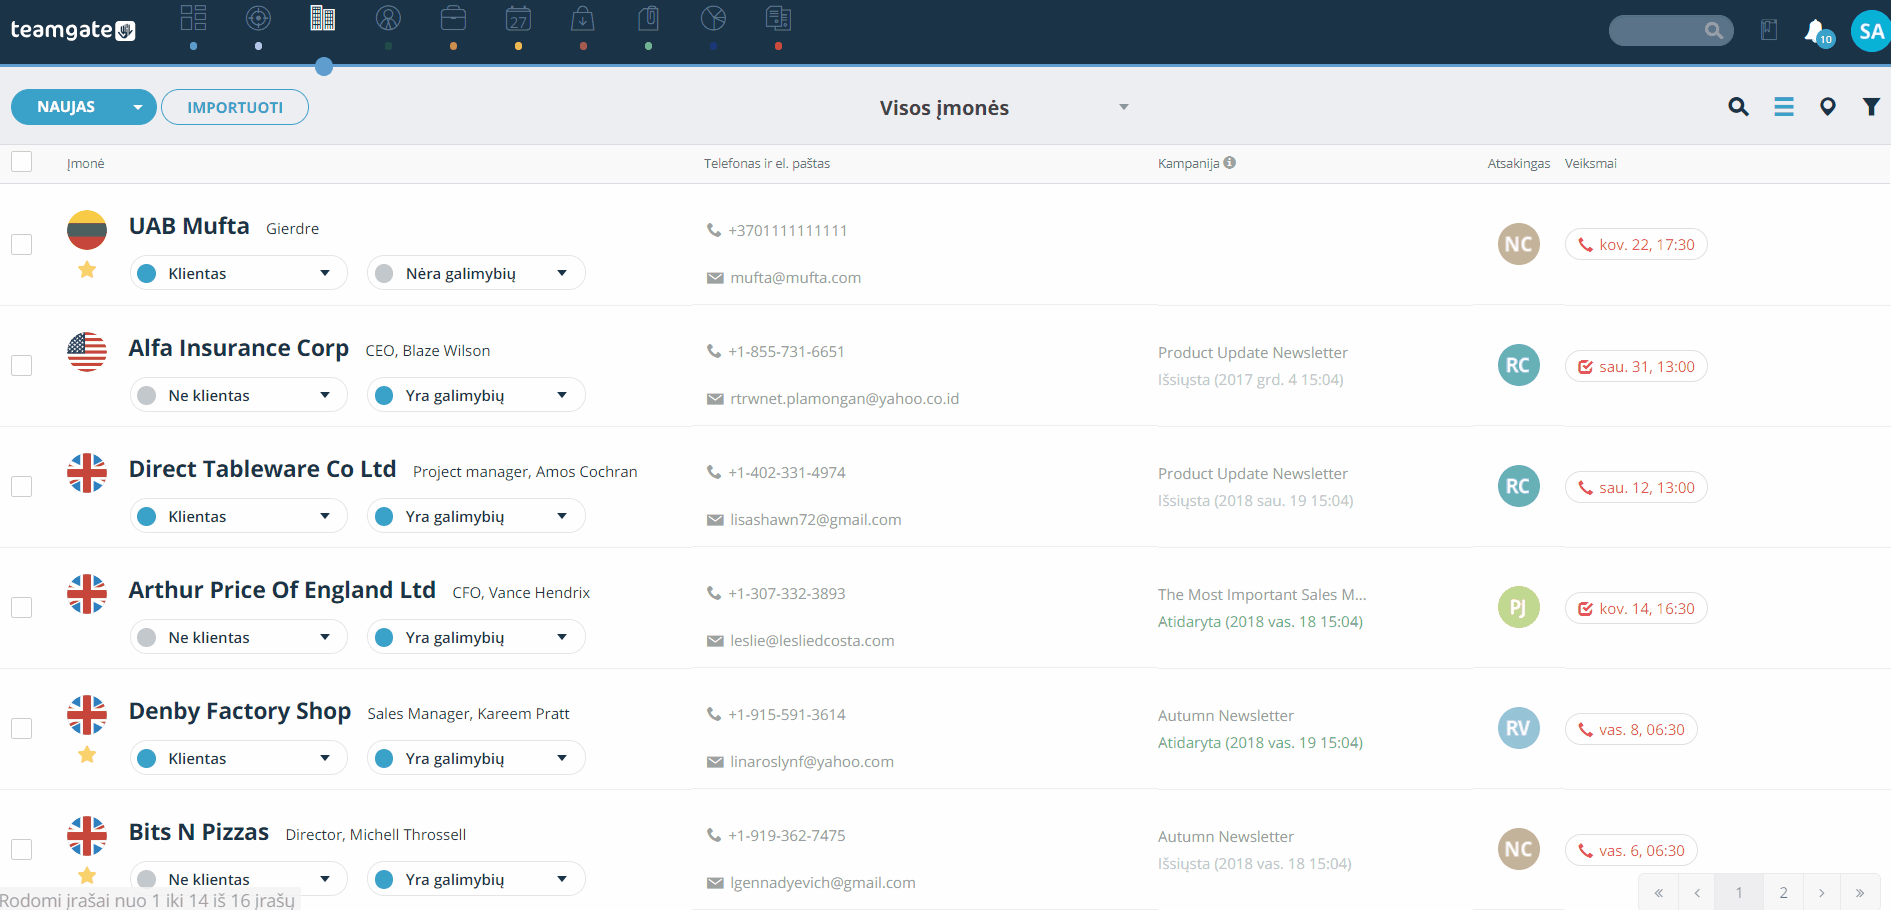The image size is (1891, 910).
Task: Check the Alfa Insurance Corp row checkbox
Action: coord(21,365)
